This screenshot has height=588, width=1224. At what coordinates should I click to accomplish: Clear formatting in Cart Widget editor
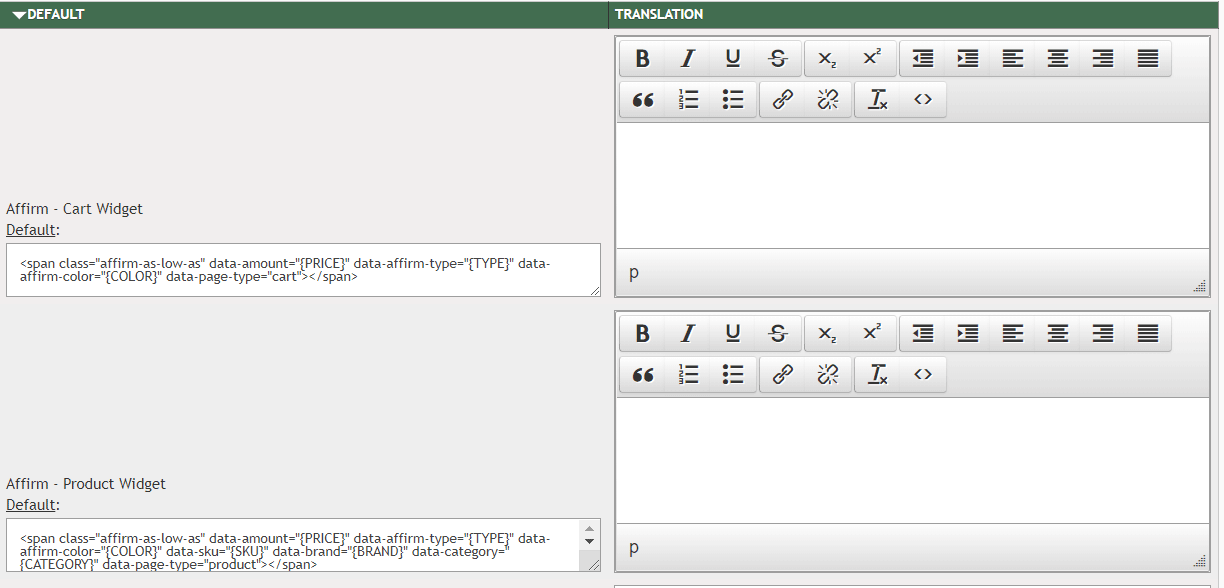[x=878, y=100]
